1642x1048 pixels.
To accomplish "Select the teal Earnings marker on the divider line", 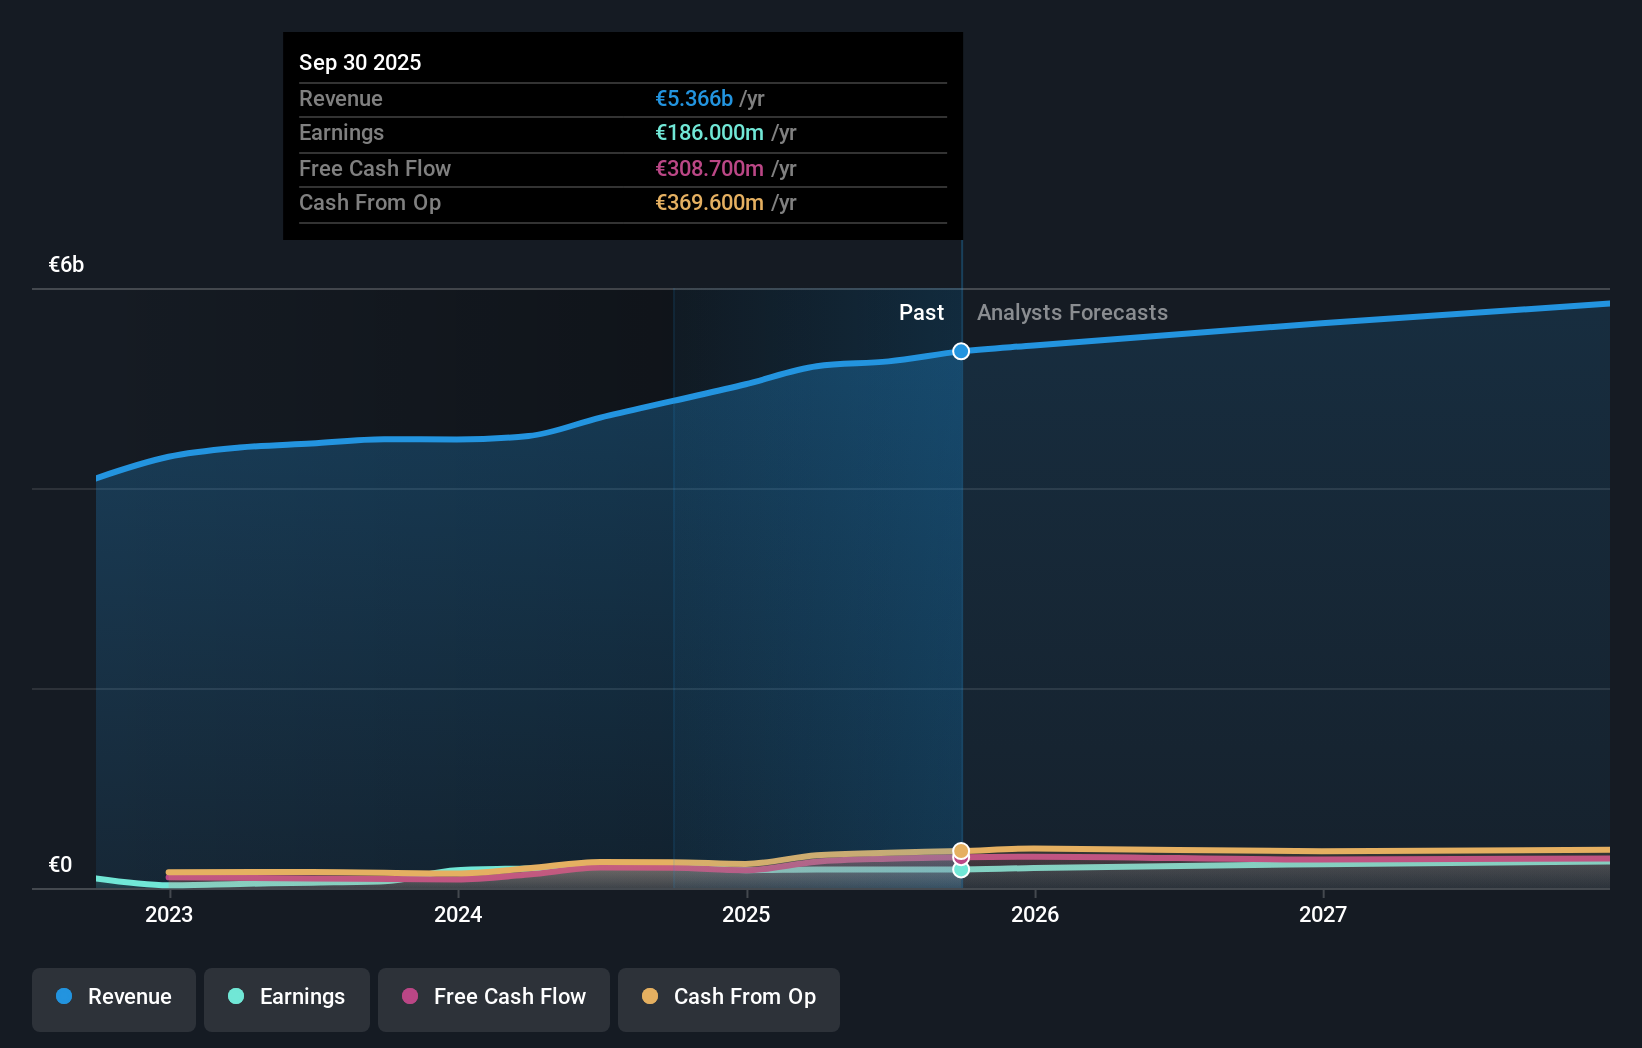I will (x=961, y=870).
